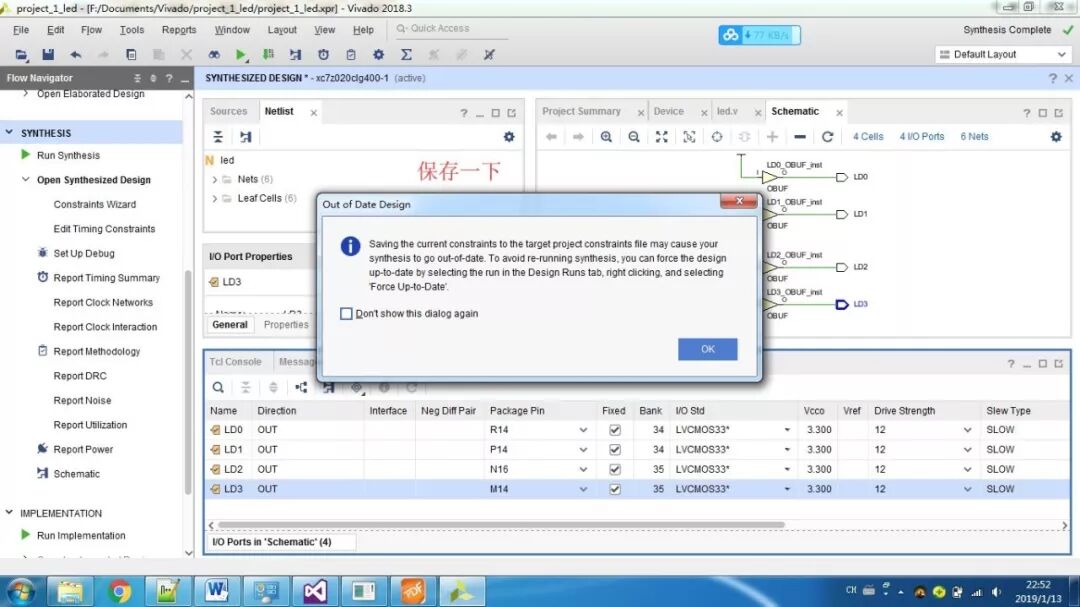Image resolution: width=1080 pixels, height=607 pixels.
Task: Zoom out on the Schematic
Action: pos(634,136)
